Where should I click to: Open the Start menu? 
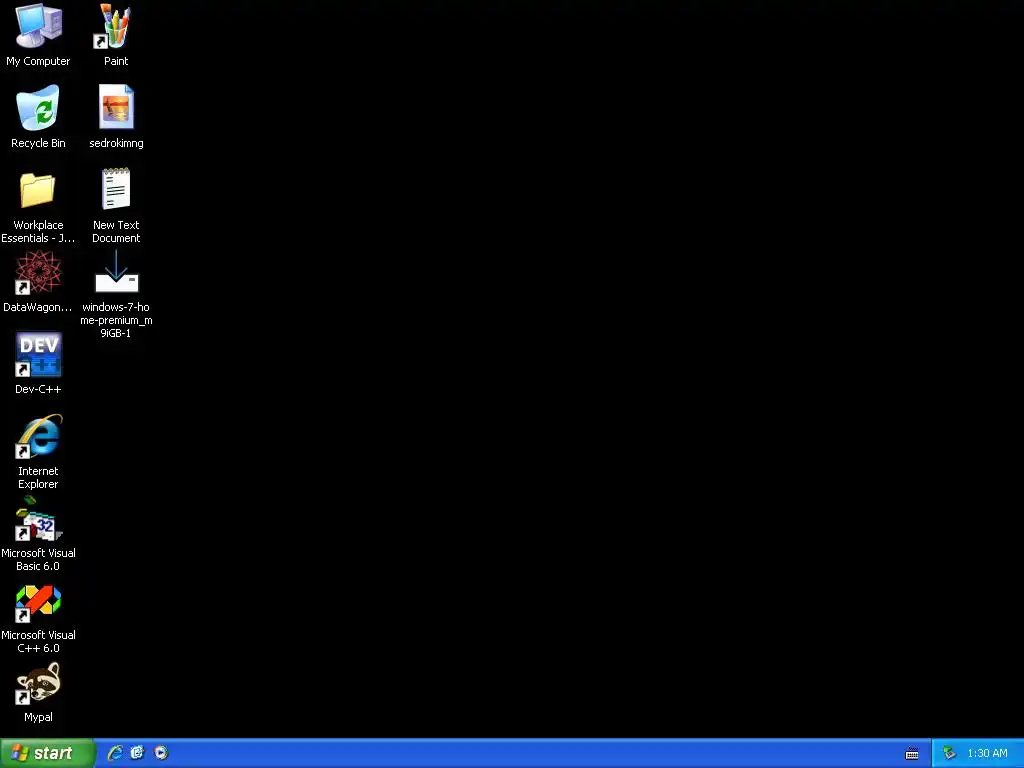(47, 753)
